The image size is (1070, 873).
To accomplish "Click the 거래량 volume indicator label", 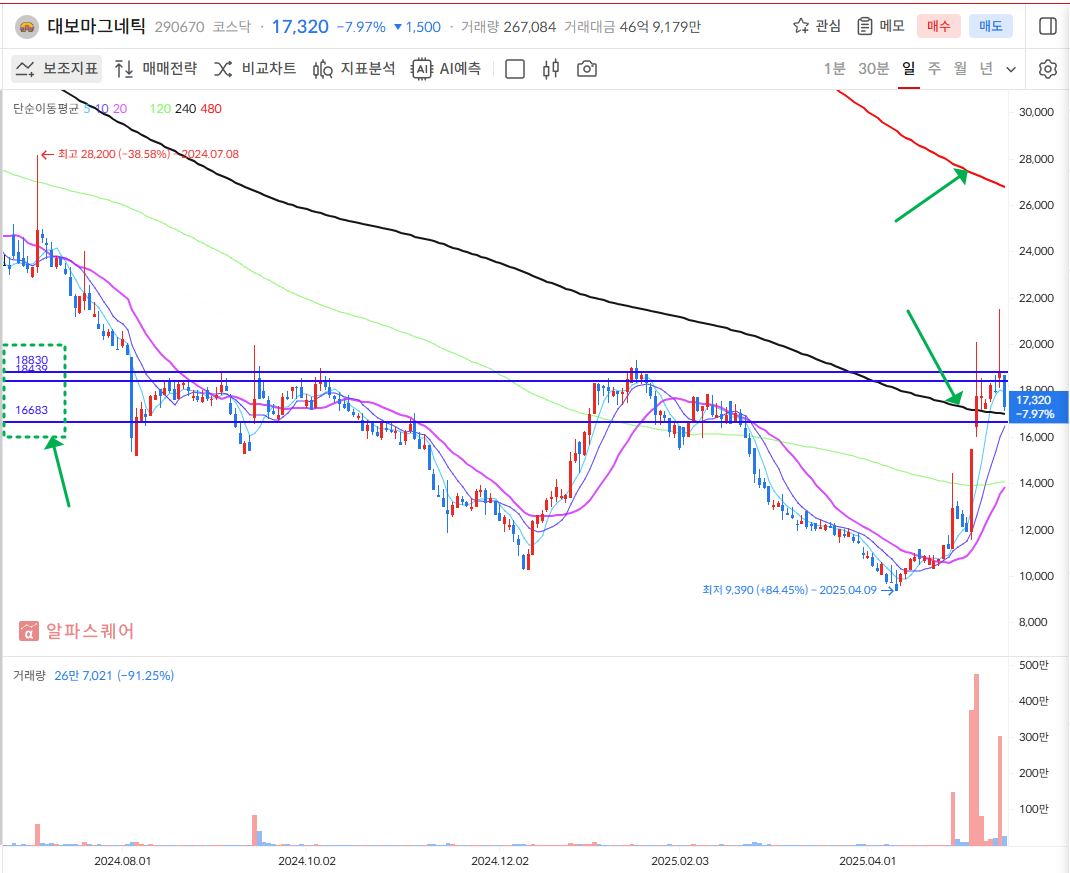I will tap(29, 675).
